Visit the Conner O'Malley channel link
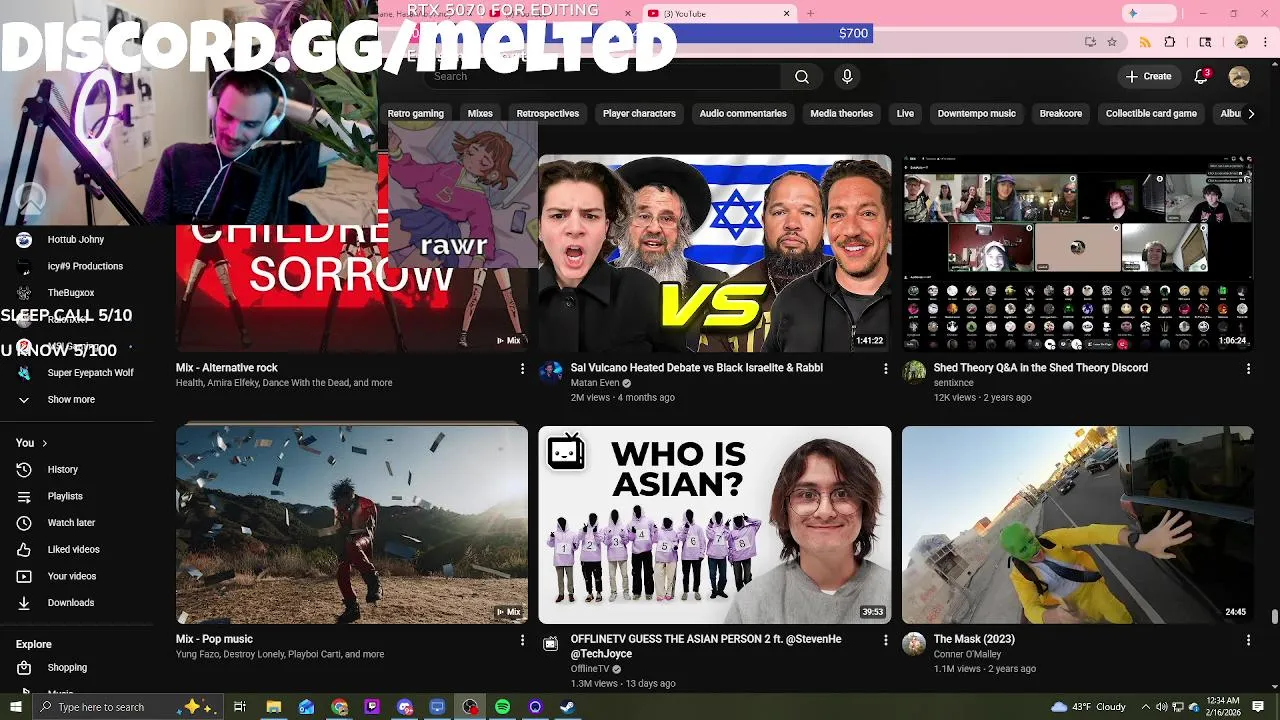The width and height of the screenshot is (1280, 720). coord(967,654)
